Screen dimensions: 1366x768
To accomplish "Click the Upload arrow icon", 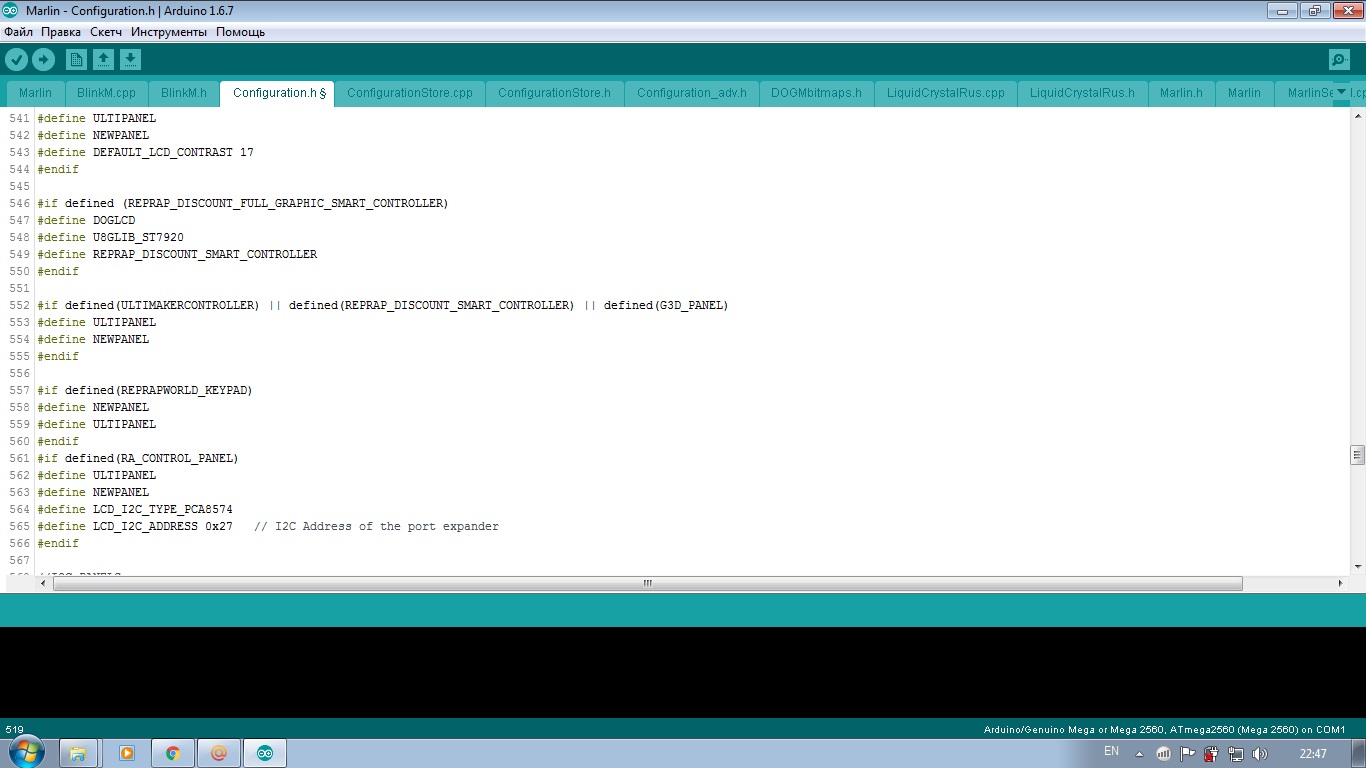I will 43,60.
